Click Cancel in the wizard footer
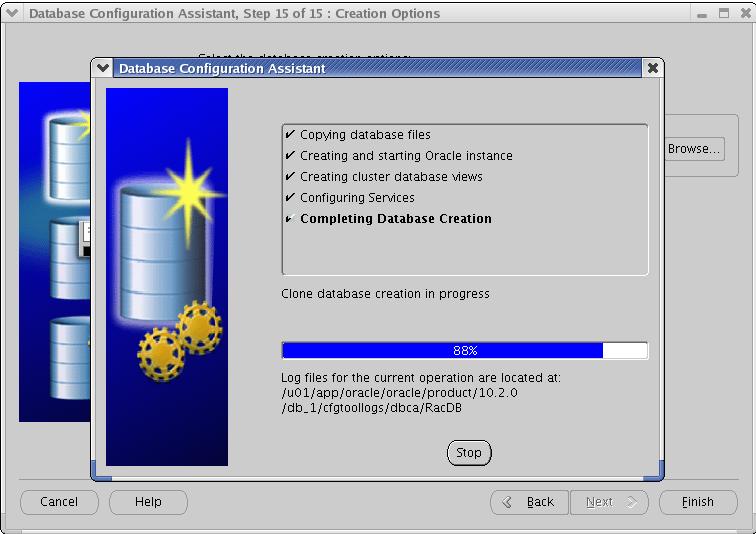This screenshot has width=756, height=534. pyautogui.click(x=59, y=502)
